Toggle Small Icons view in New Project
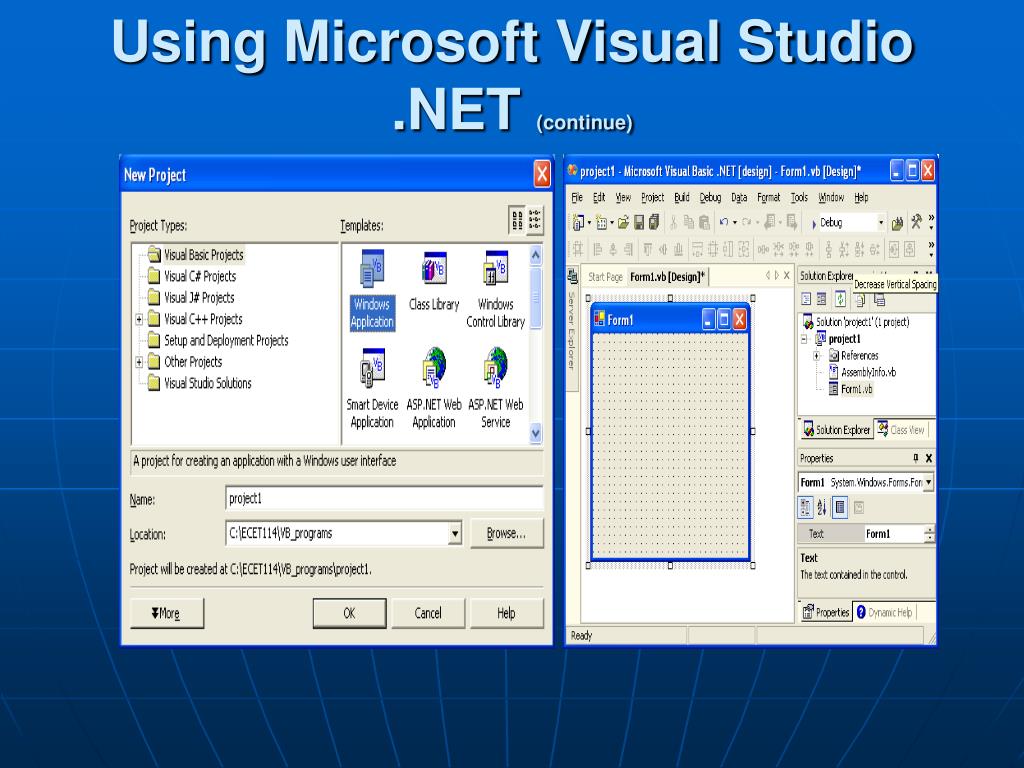 point(535,220)
